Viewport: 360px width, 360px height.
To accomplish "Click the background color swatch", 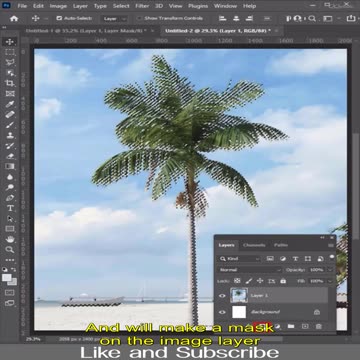I will [13, 282].
